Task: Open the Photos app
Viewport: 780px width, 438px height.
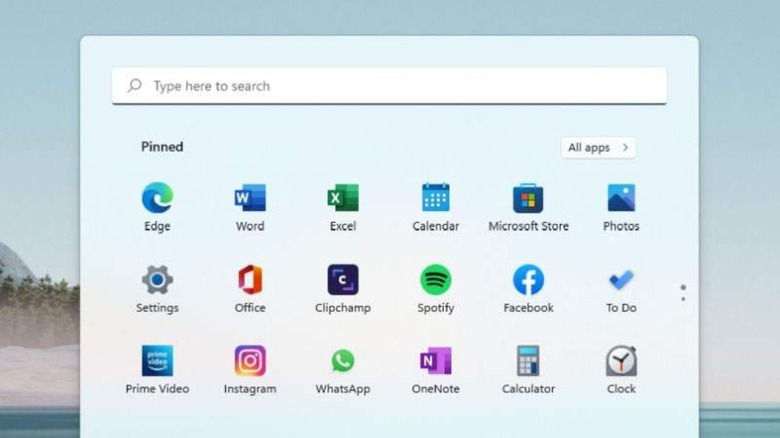Action: tap(621, 198)
